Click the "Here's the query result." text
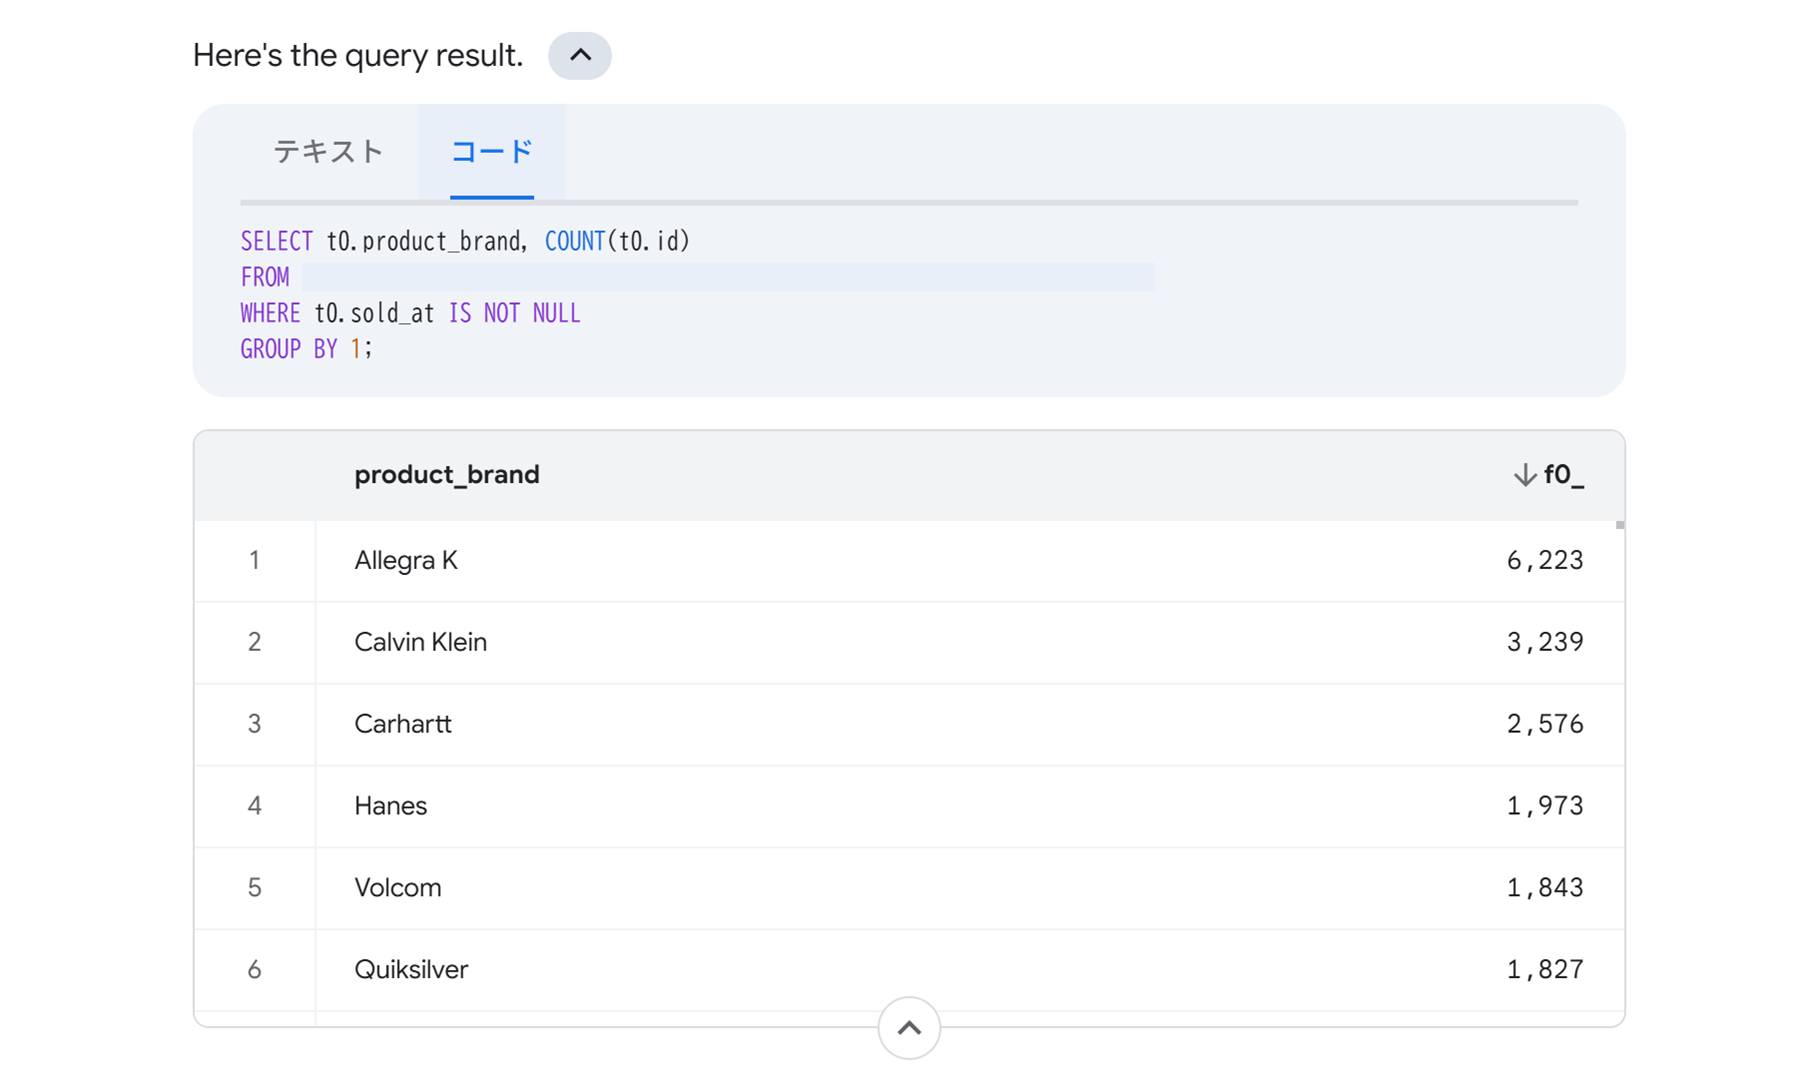The width and height of the screenshot is (1800, 1078). (x=358, y=55)
